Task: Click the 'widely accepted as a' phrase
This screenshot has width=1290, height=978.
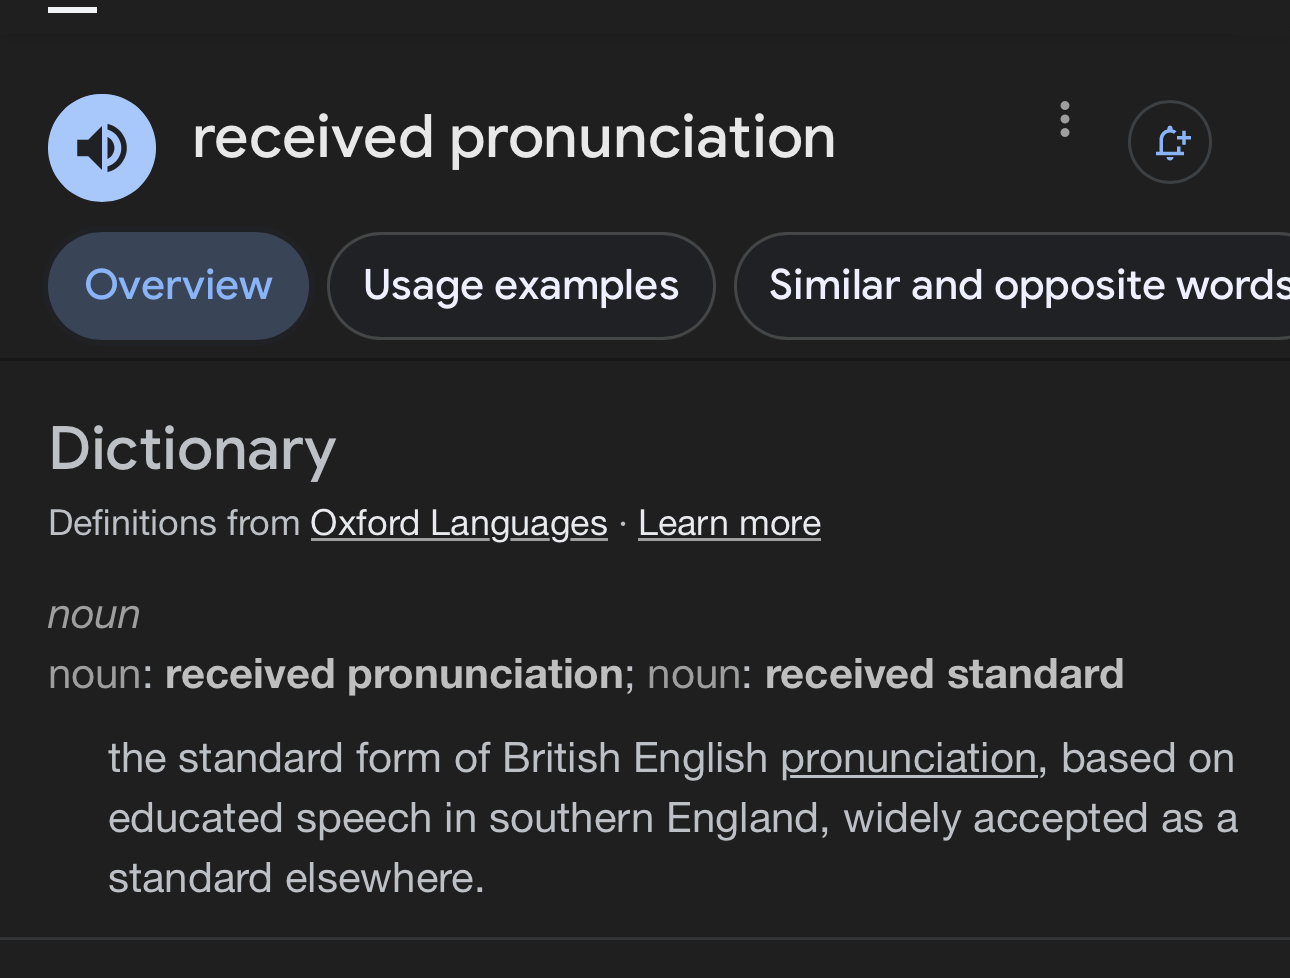Action: pos(1040,818)
